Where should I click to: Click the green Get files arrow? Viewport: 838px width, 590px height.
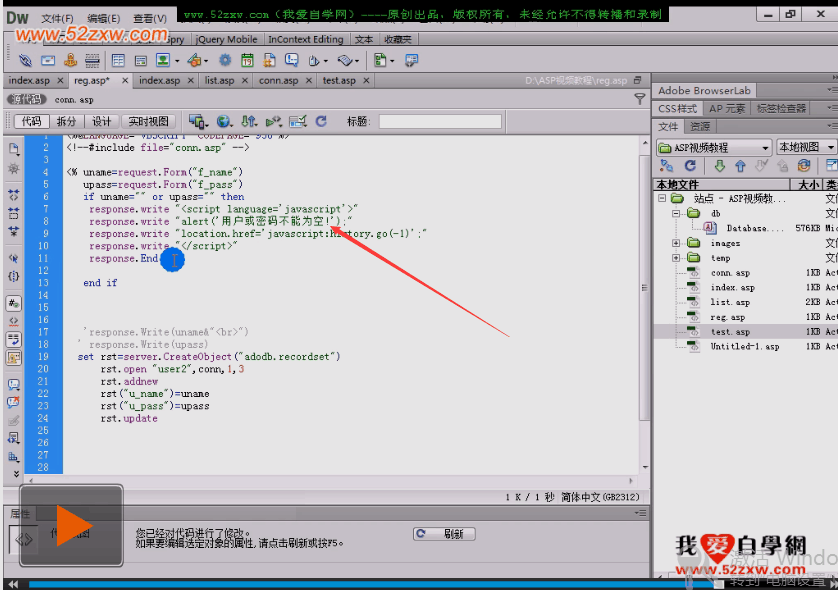[718, 166]
